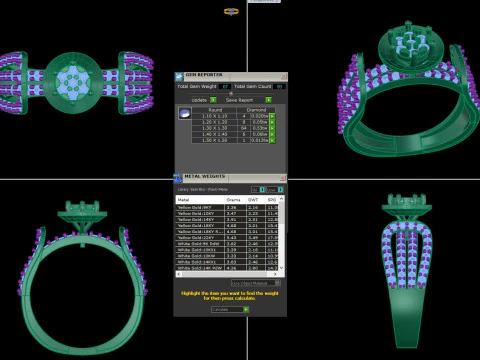Click the green Update arrow button
The height and width of the screenshot is (360, 480).
213,100
